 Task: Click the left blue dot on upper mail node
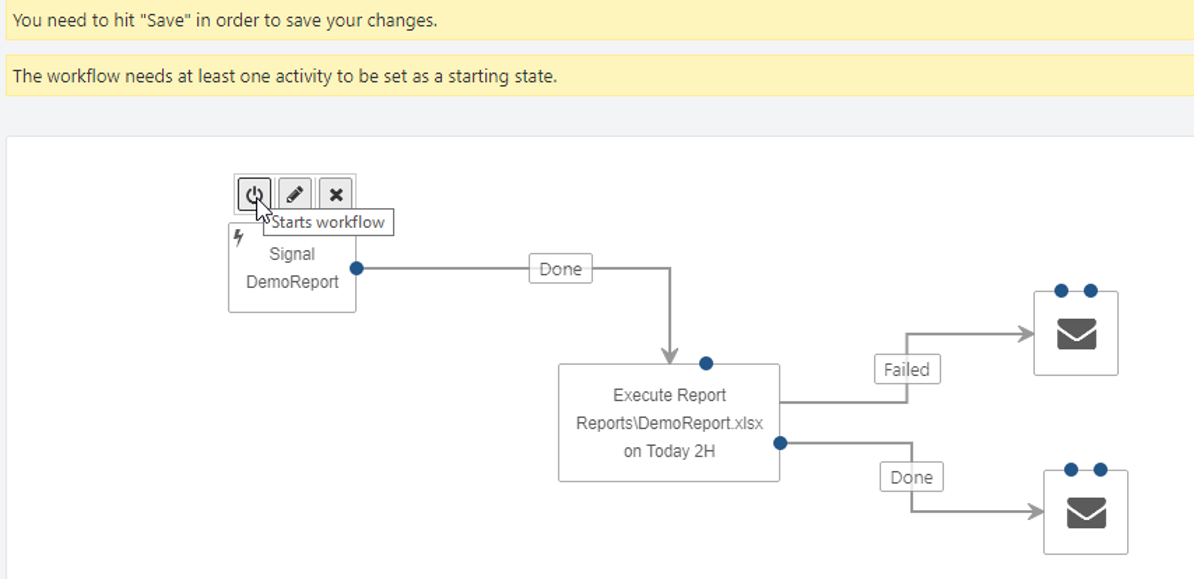click(1062, 290)
